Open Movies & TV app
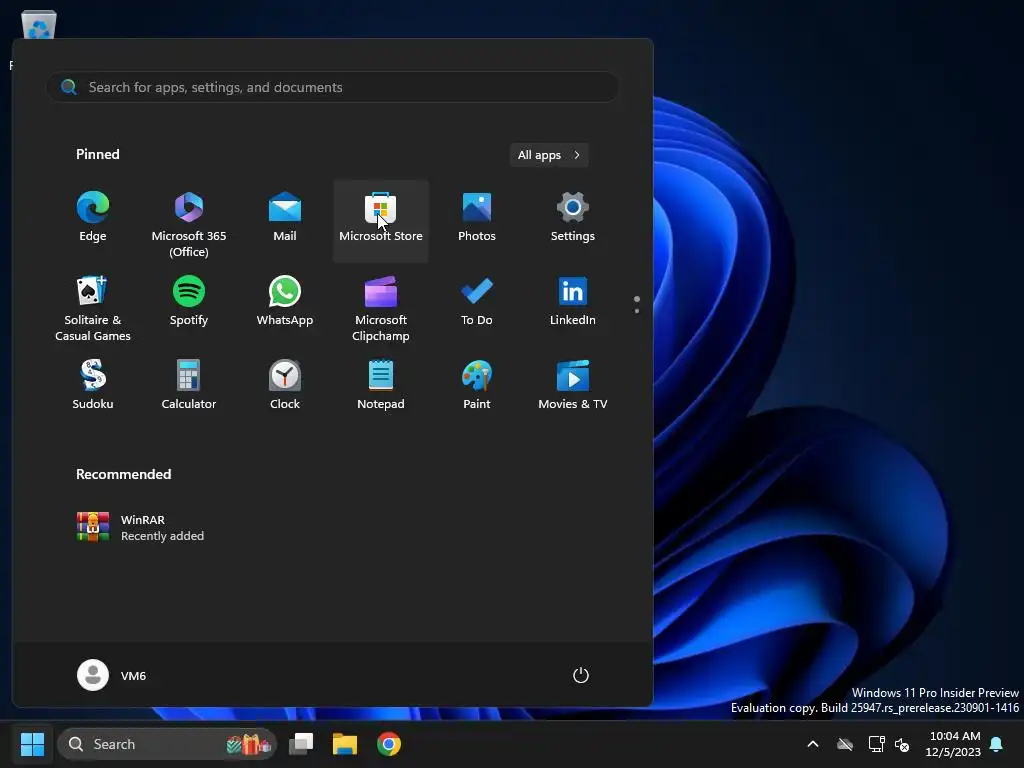This screenshot has height=768, width=1024. [573, 386]
